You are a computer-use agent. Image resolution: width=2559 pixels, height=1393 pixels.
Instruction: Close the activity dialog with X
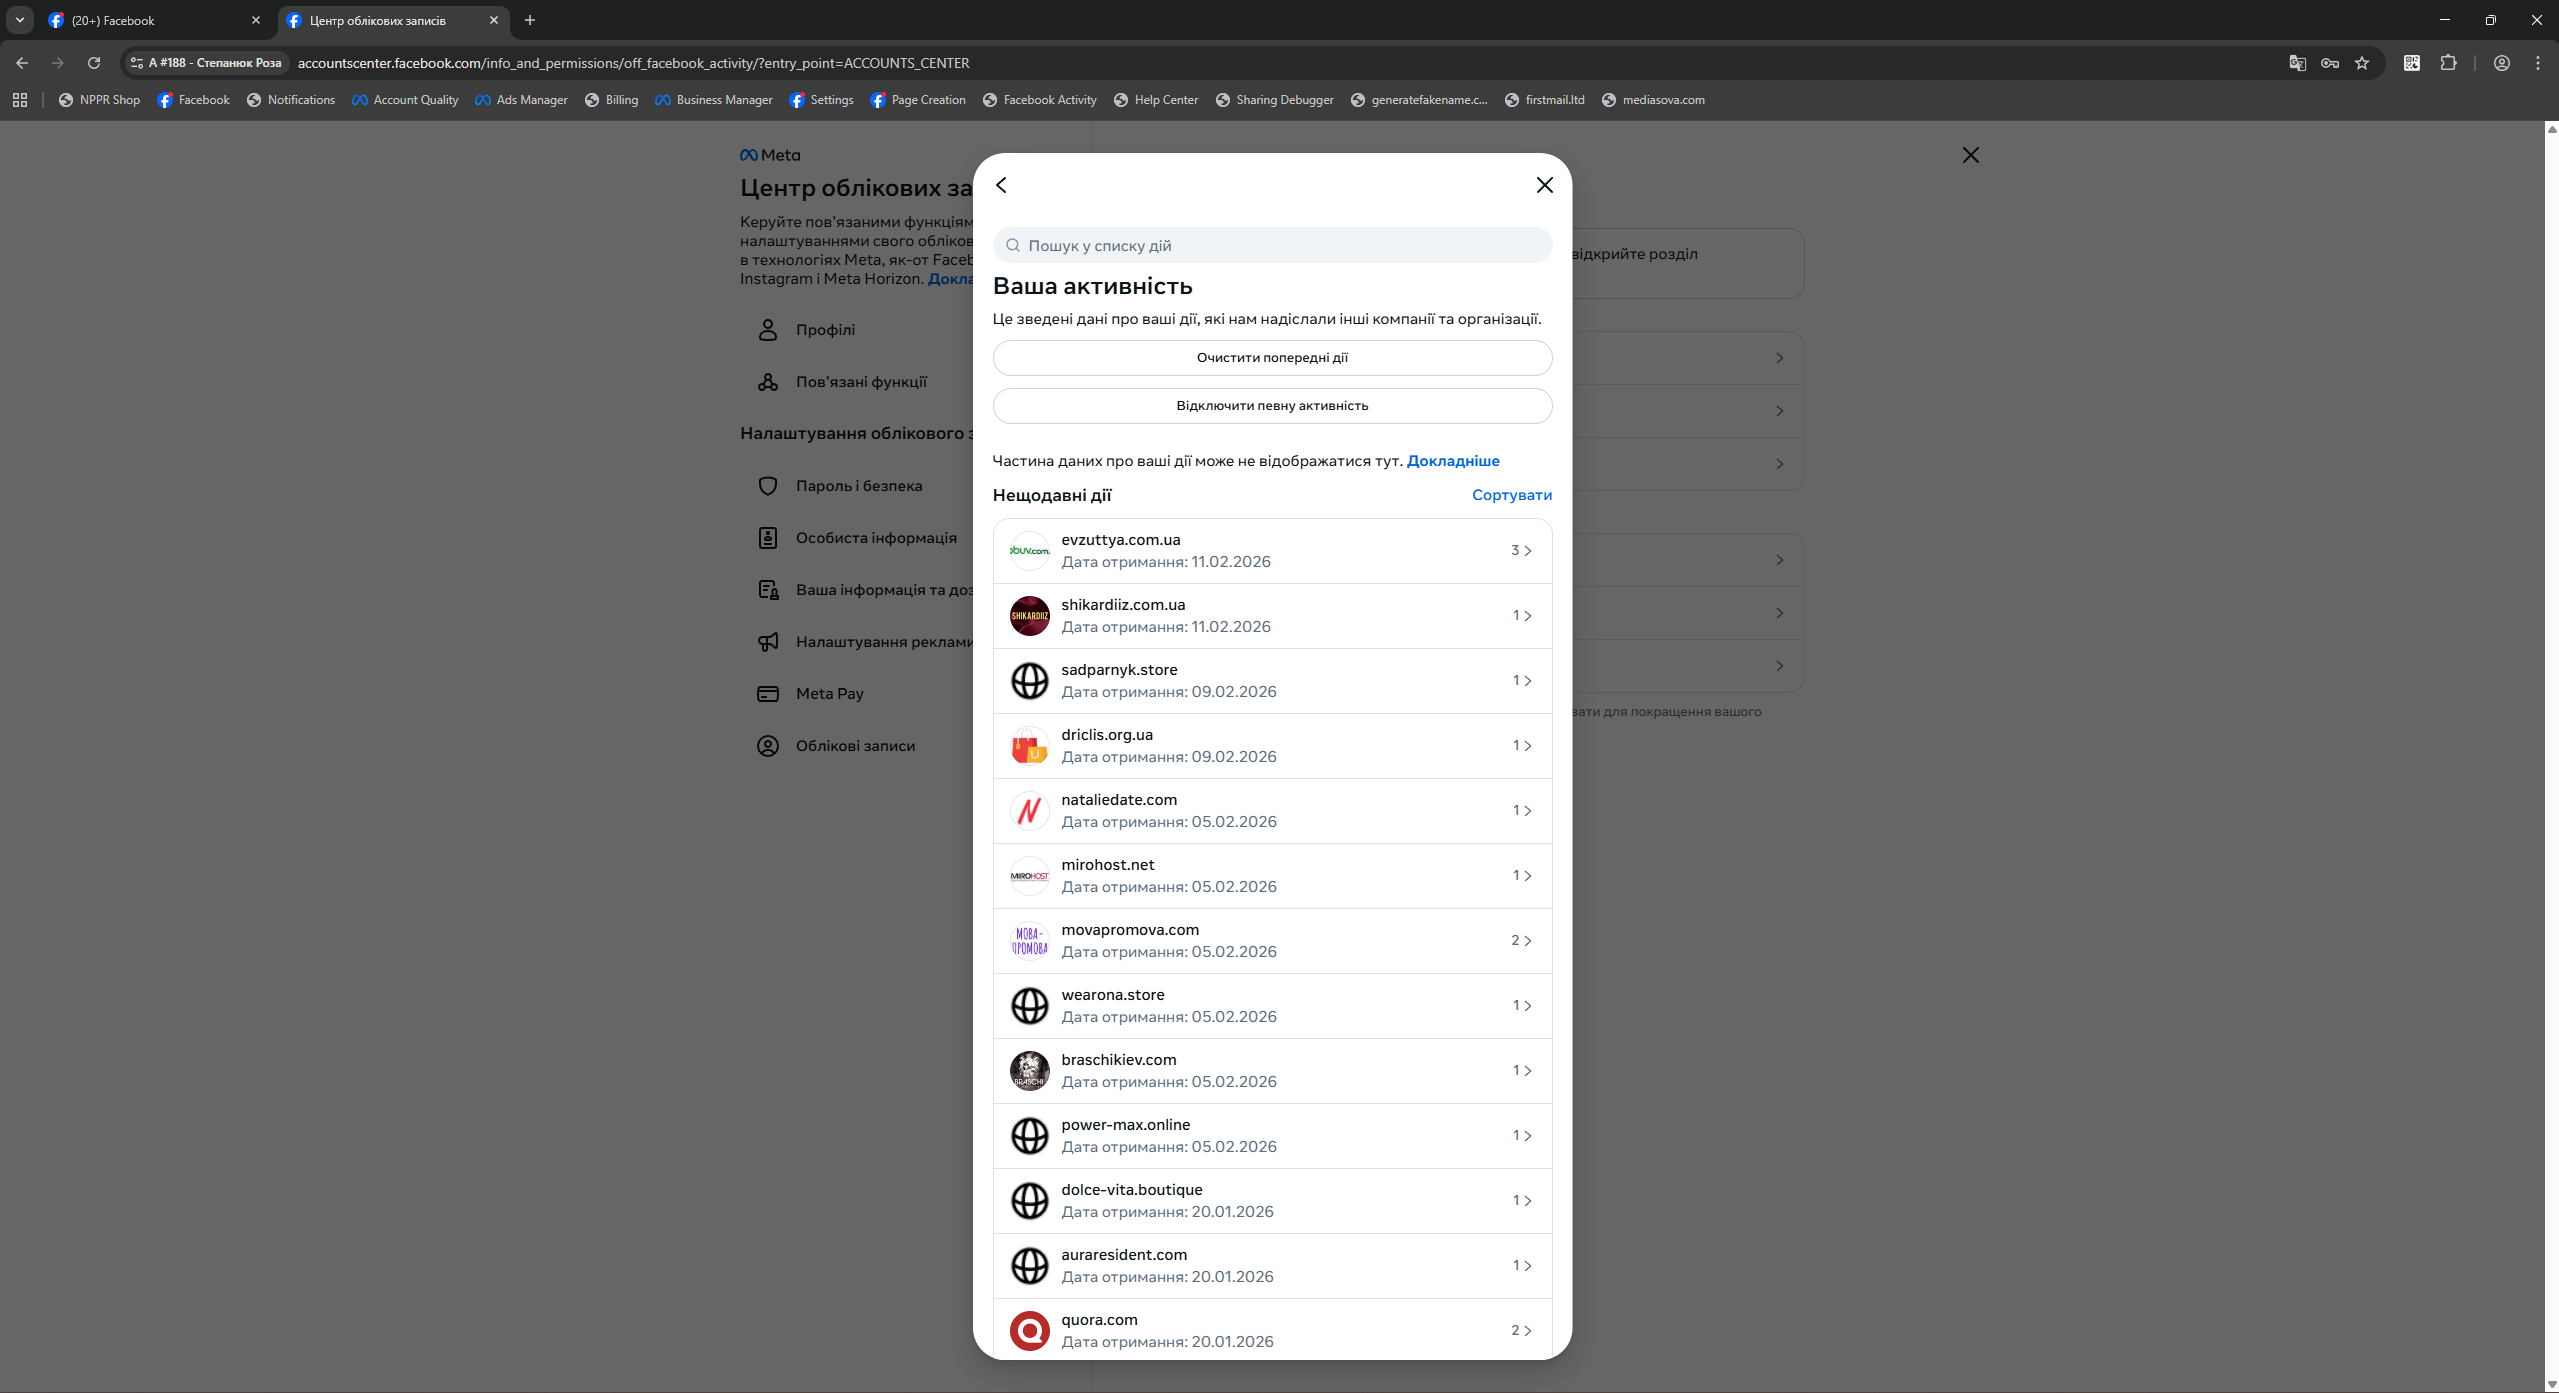point(1544,185)
